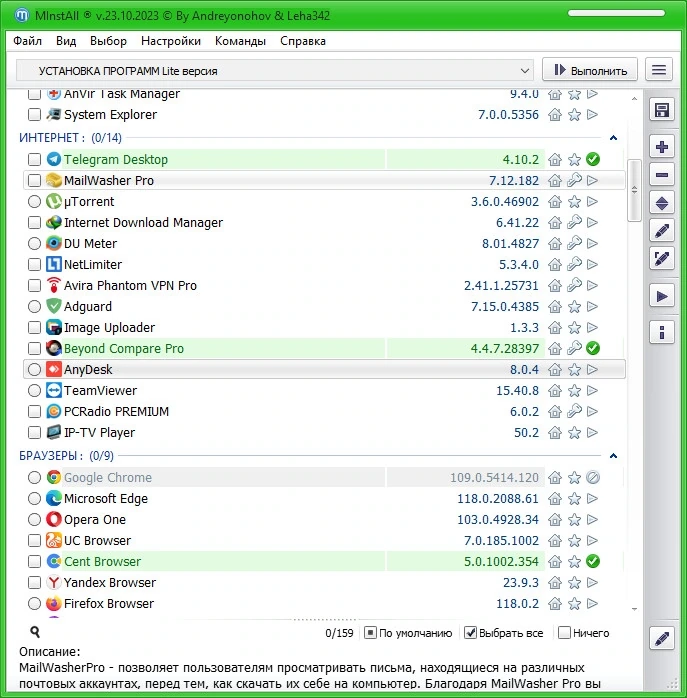The width and height of the screenshot is (687, 698).
Task: Select the UC Browser row name
Action: [98, 540]
